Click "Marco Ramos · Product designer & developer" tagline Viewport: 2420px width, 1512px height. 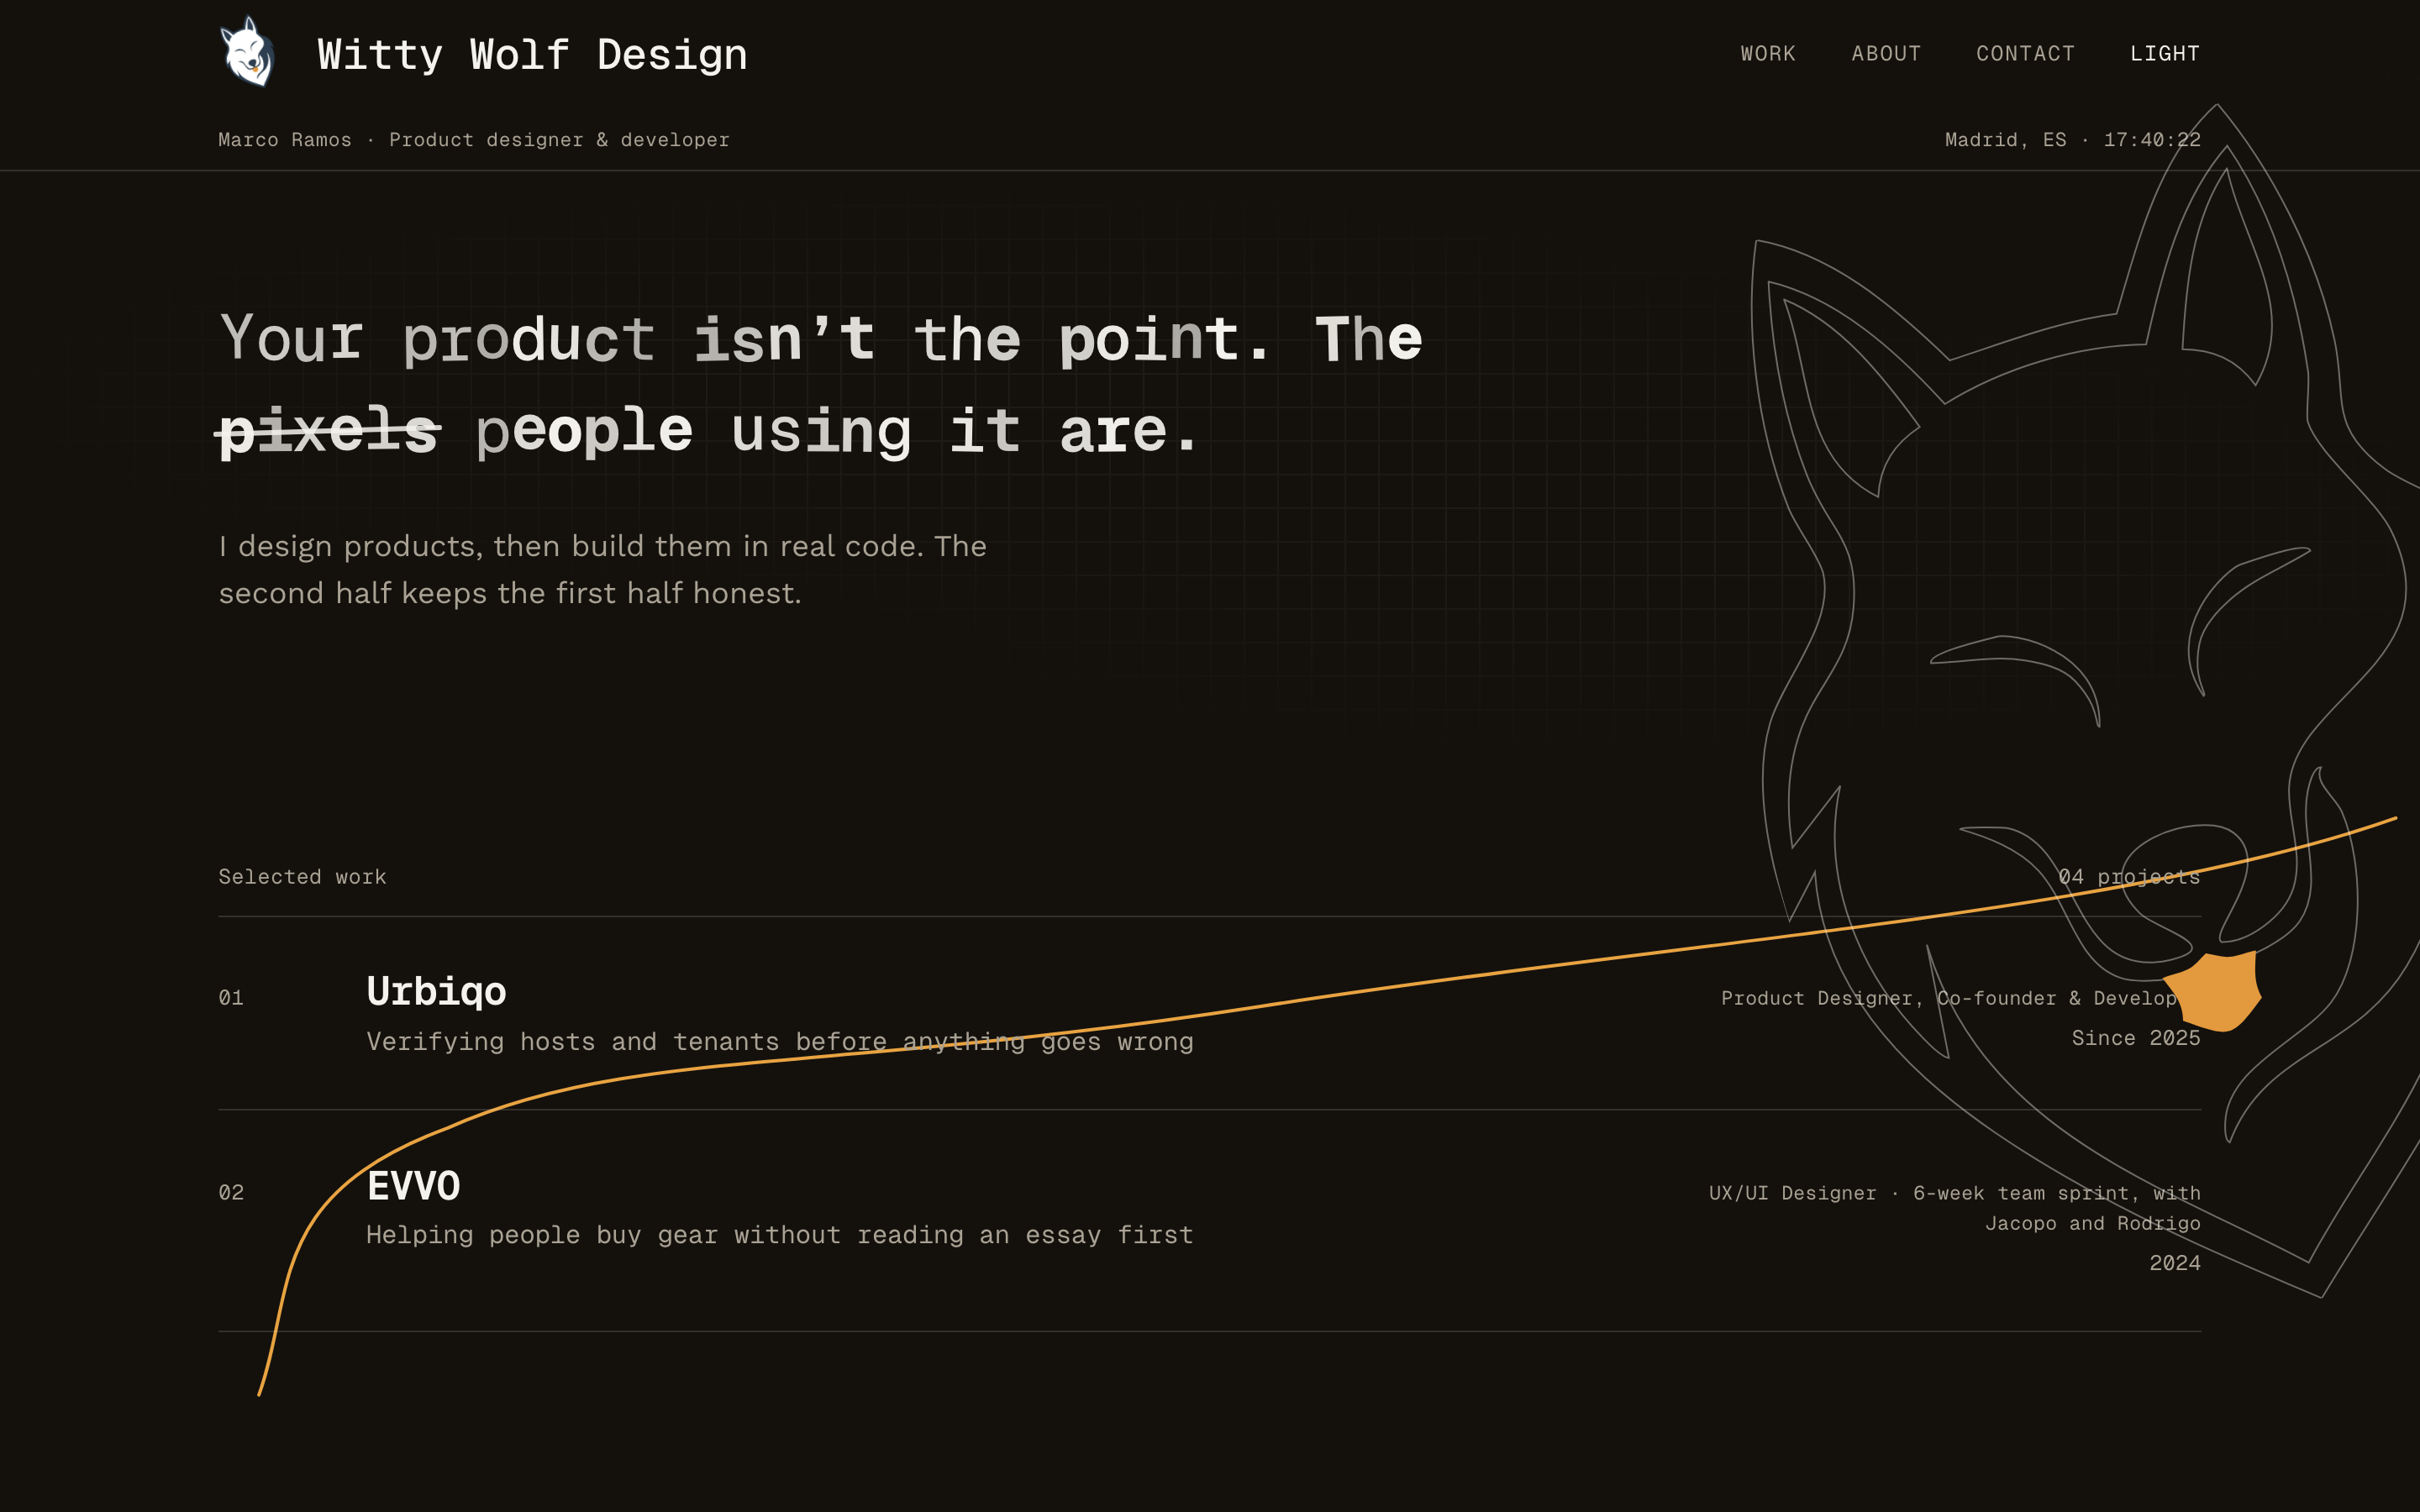click(474, 140)
